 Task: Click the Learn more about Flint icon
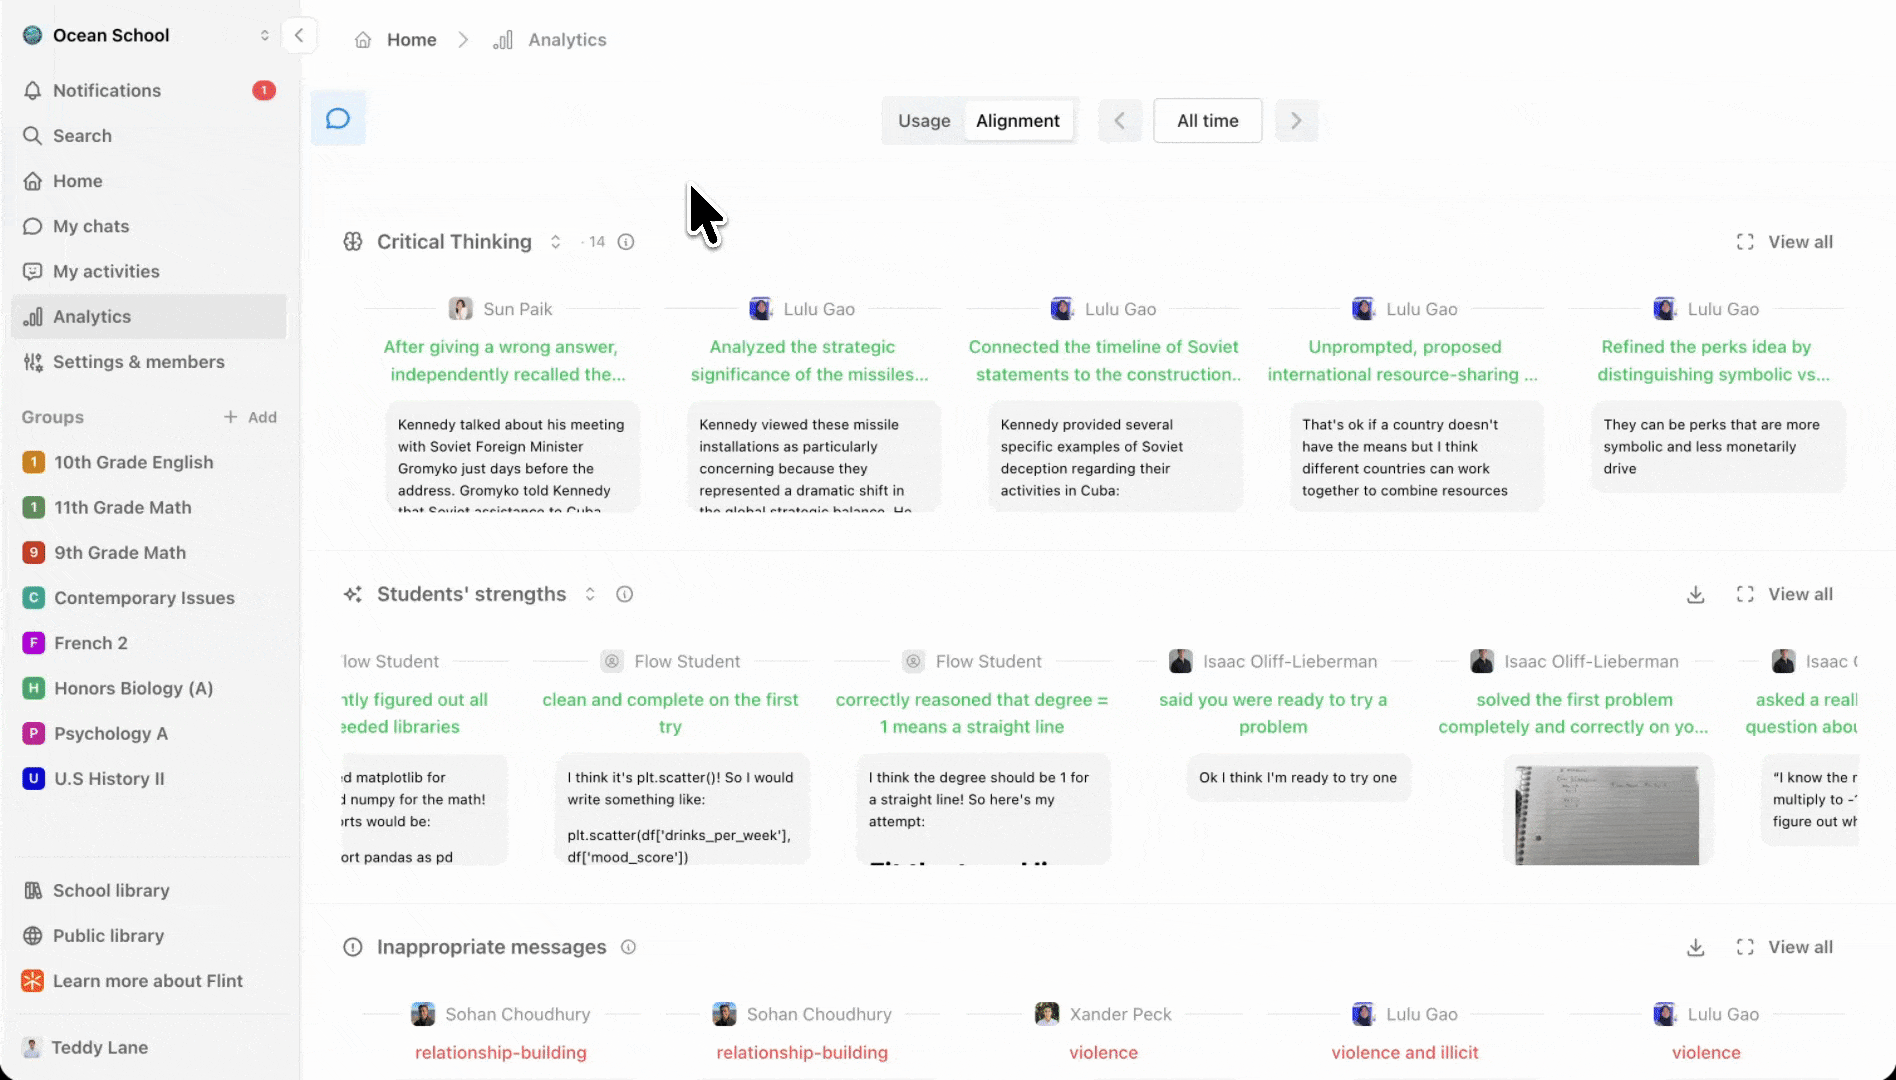33,981
